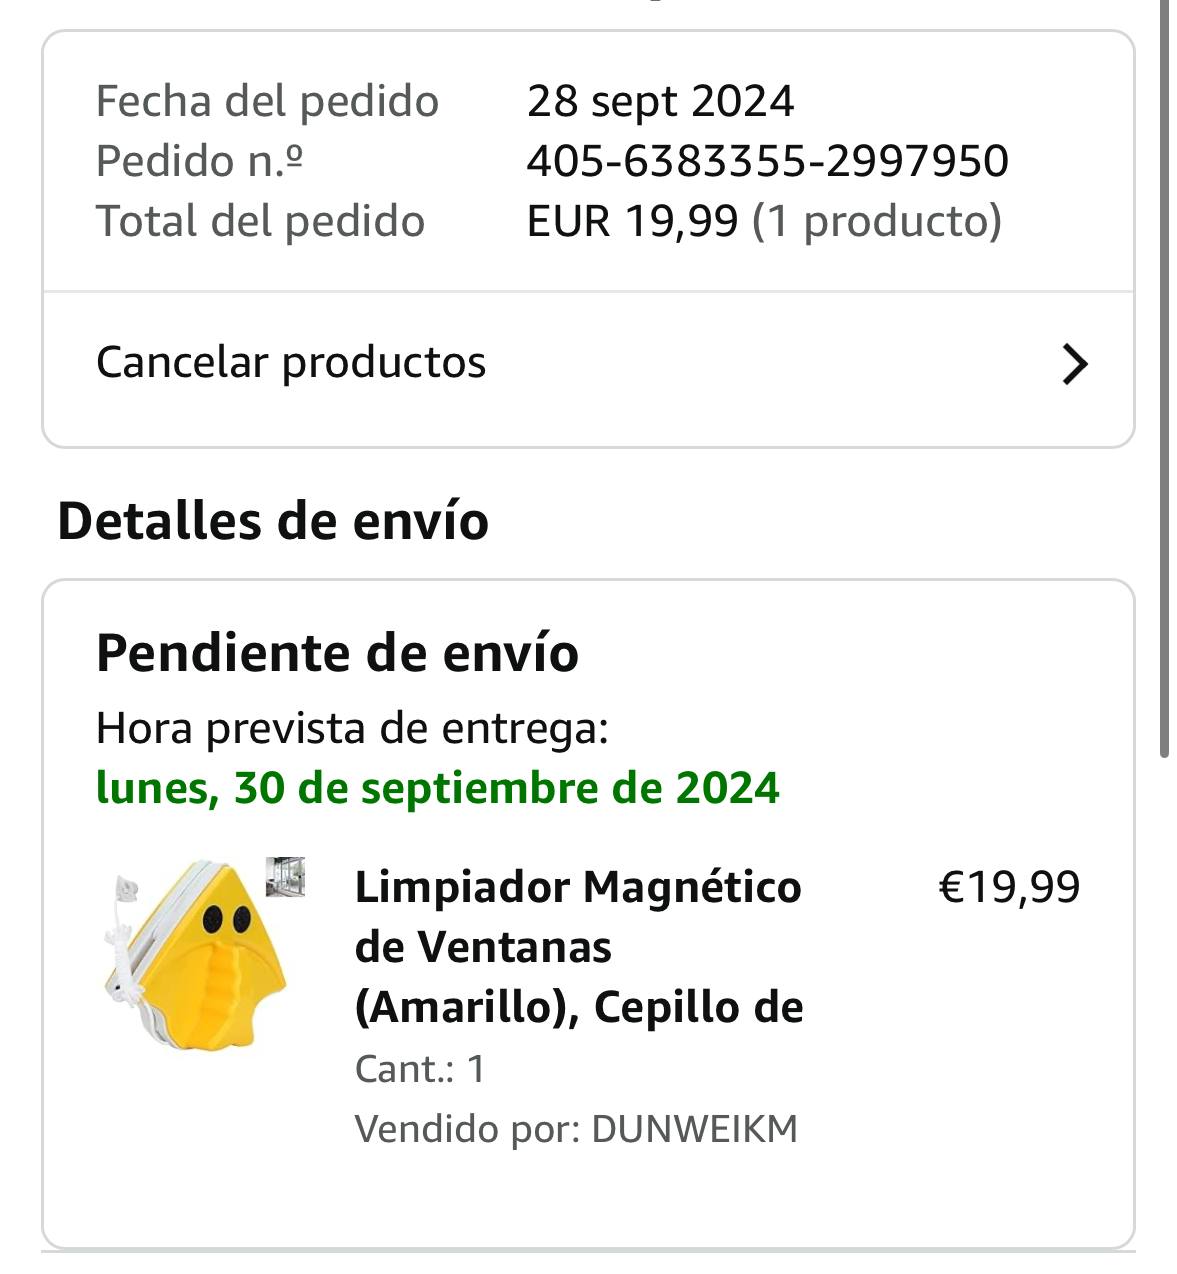Tap the Pendiente de envío status heading
This screenshot has height=1274, width=1177.
pyautogui.click(x=337, y=654)
